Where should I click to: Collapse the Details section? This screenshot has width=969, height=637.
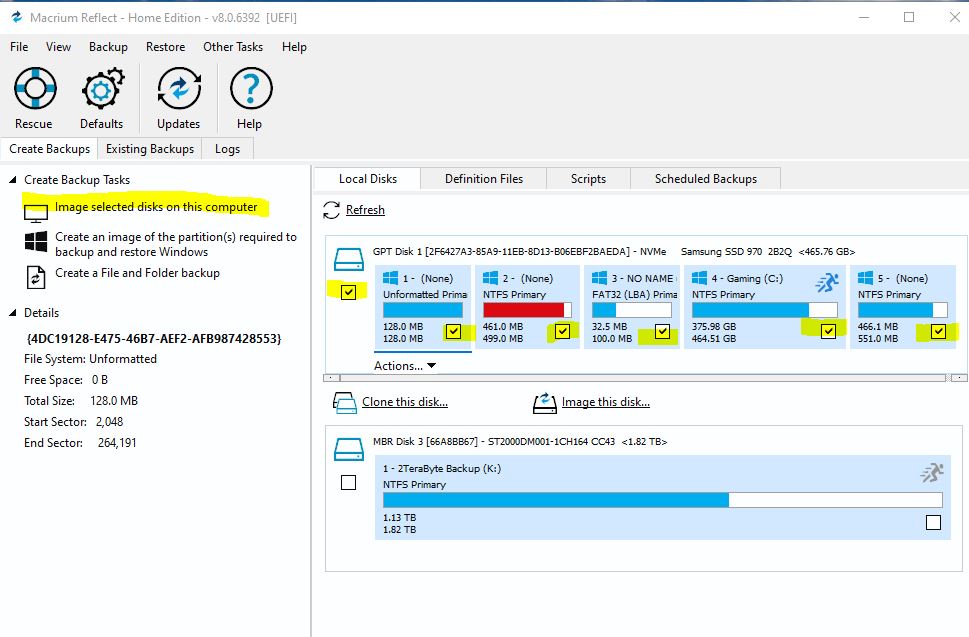pyautogui.click(x=13, y=313)
